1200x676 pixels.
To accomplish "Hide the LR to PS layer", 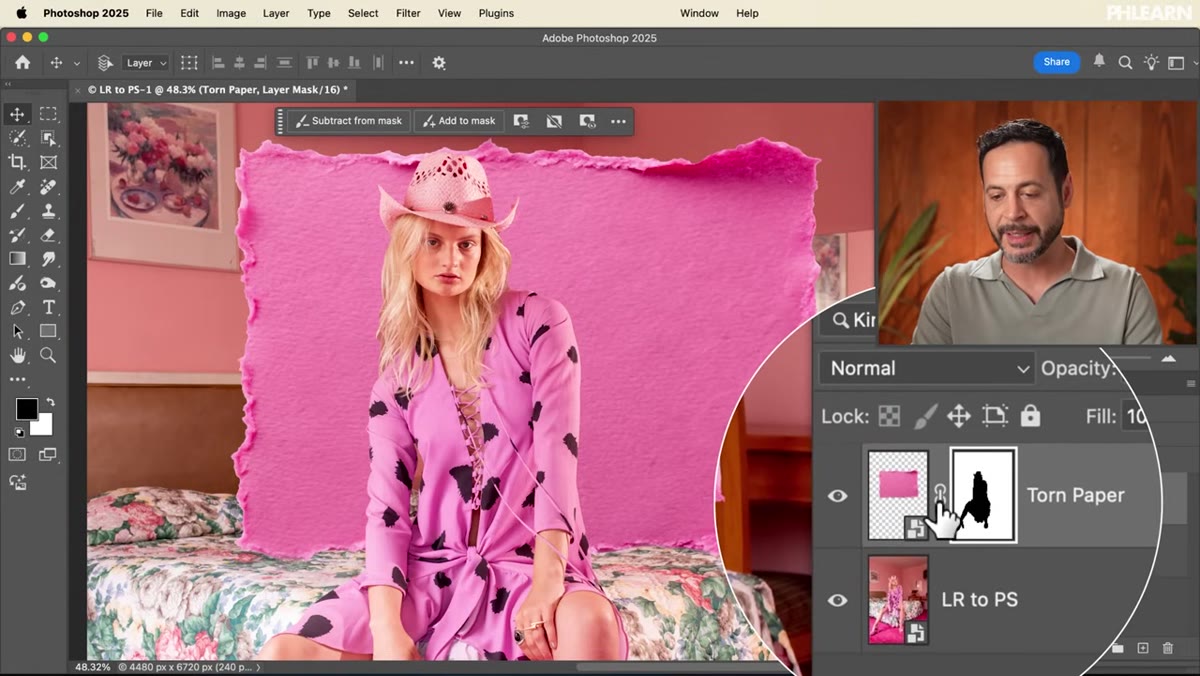I will 838,600.
